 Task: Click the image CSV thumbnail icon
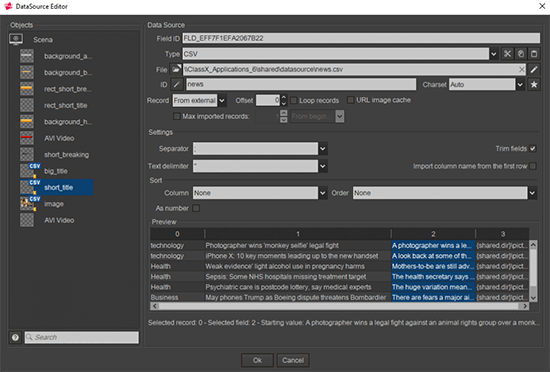[x=29, y=204]
